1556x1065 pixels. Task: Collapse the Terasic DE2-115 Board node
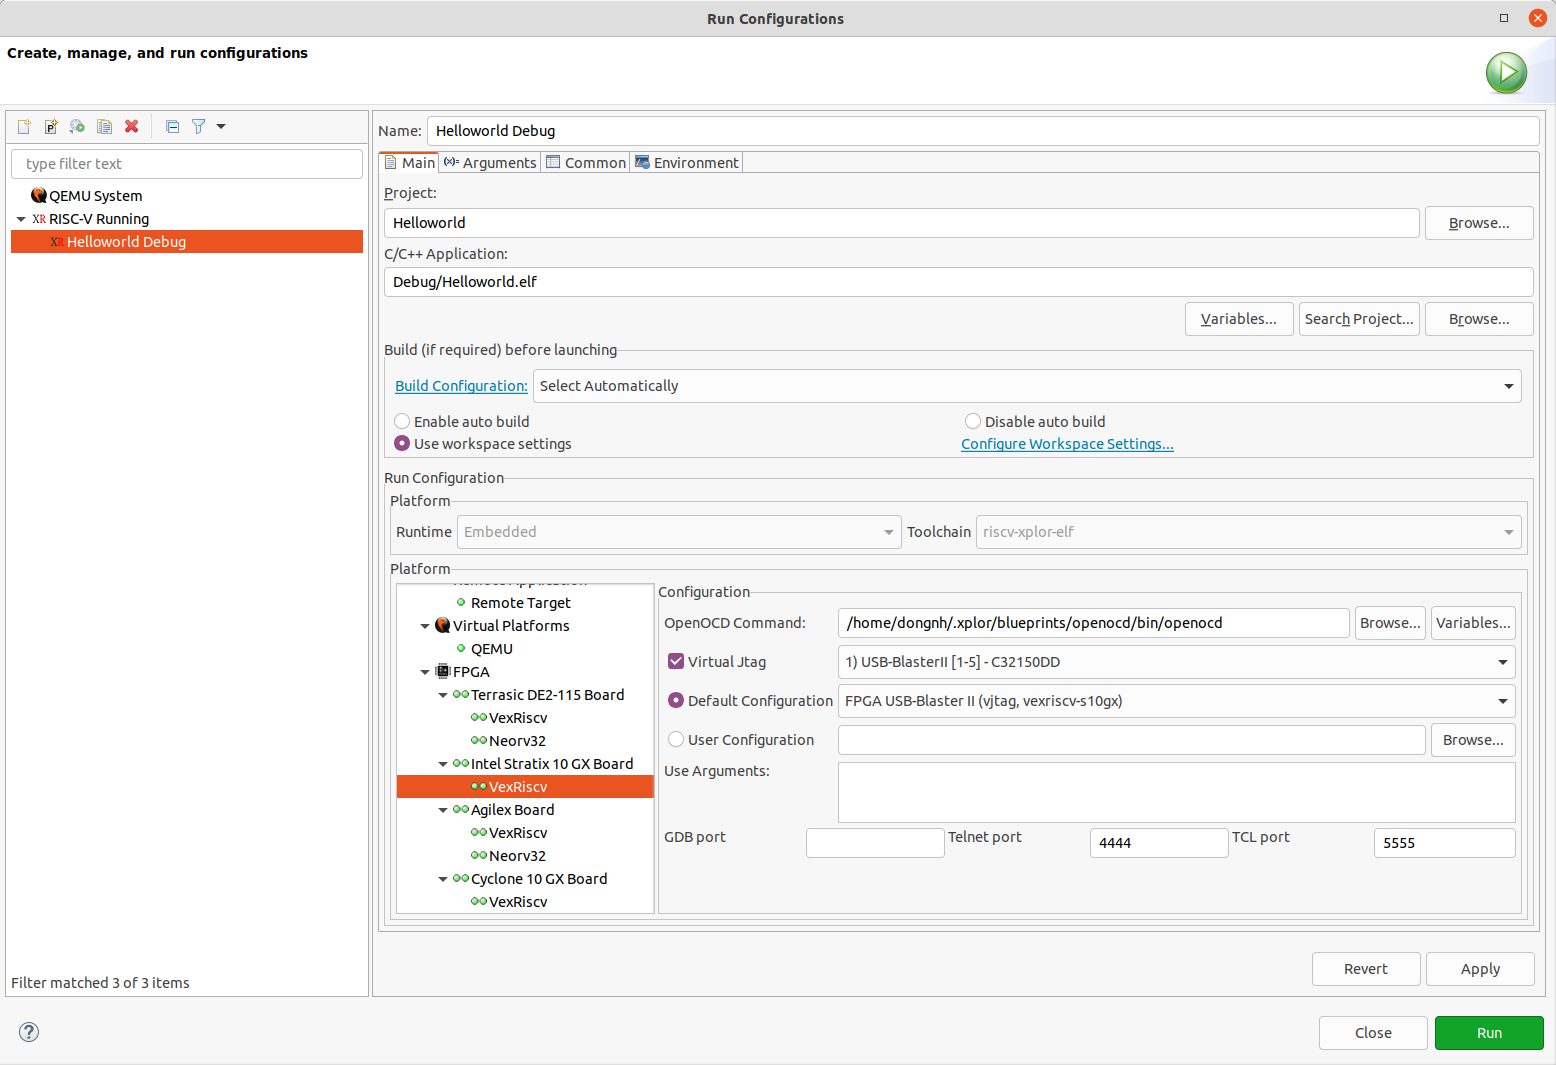coord(443,695)
